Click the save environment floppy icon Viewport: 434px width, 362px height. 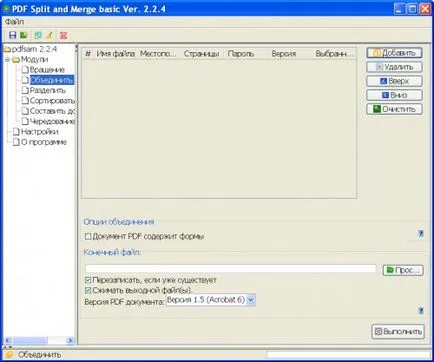tap(12, 35)
